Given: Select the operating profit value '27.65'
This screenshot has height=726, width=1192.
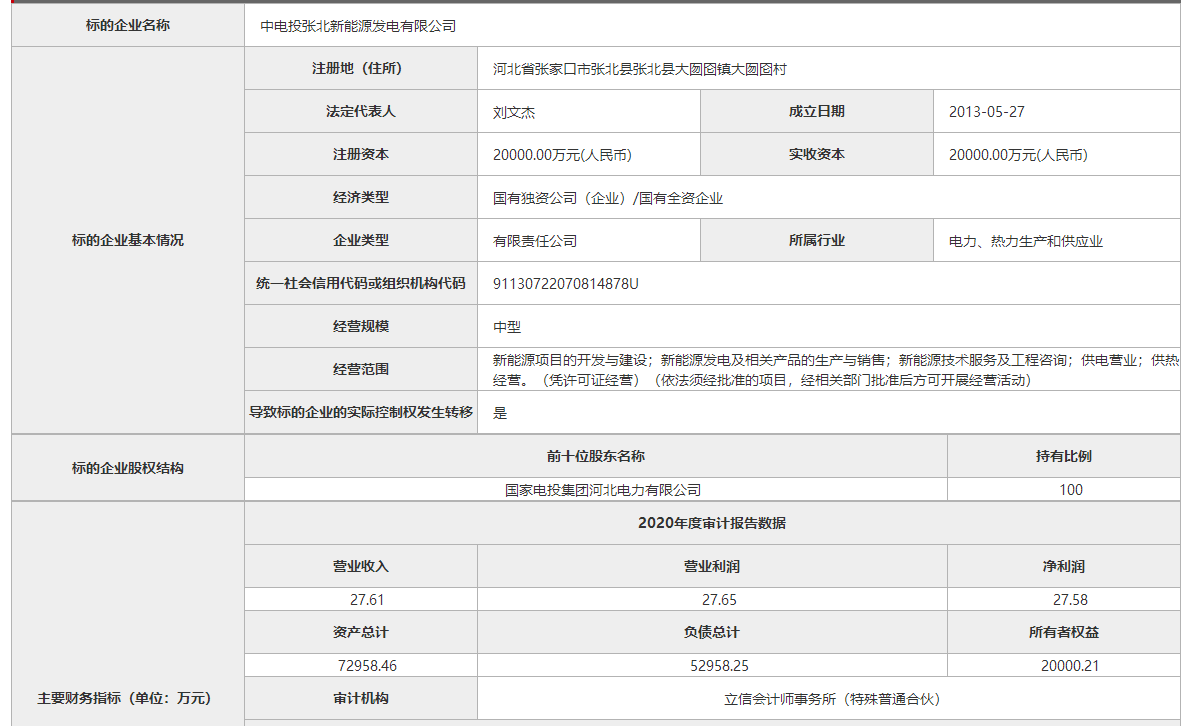Looking at the screenshot, I should (x=719, y=600).
